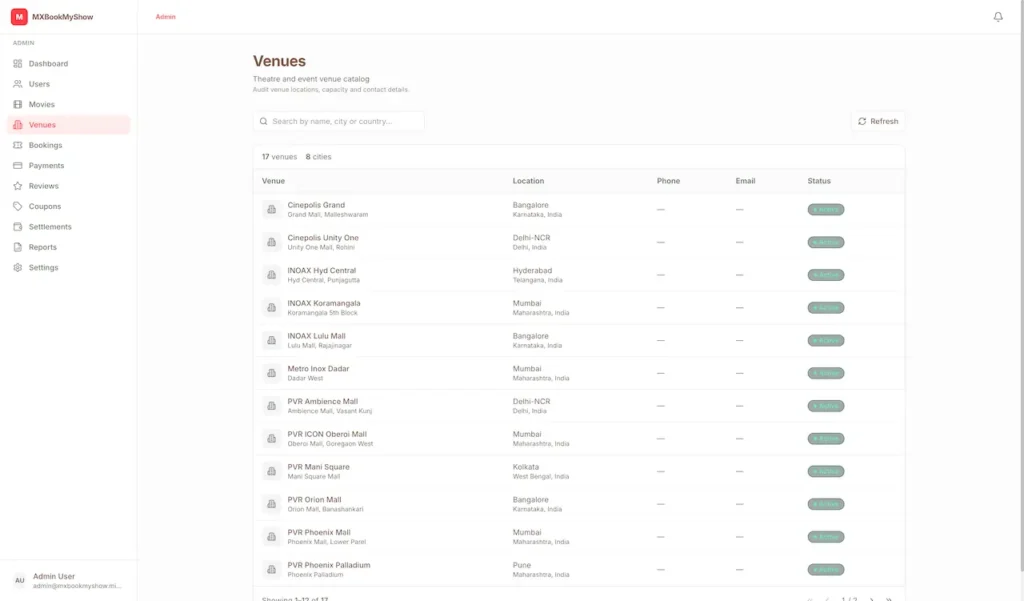Click building icon for Metro Inox Dadar
The width and height of the screenshot is (1024, 601).
pos(271,373)
